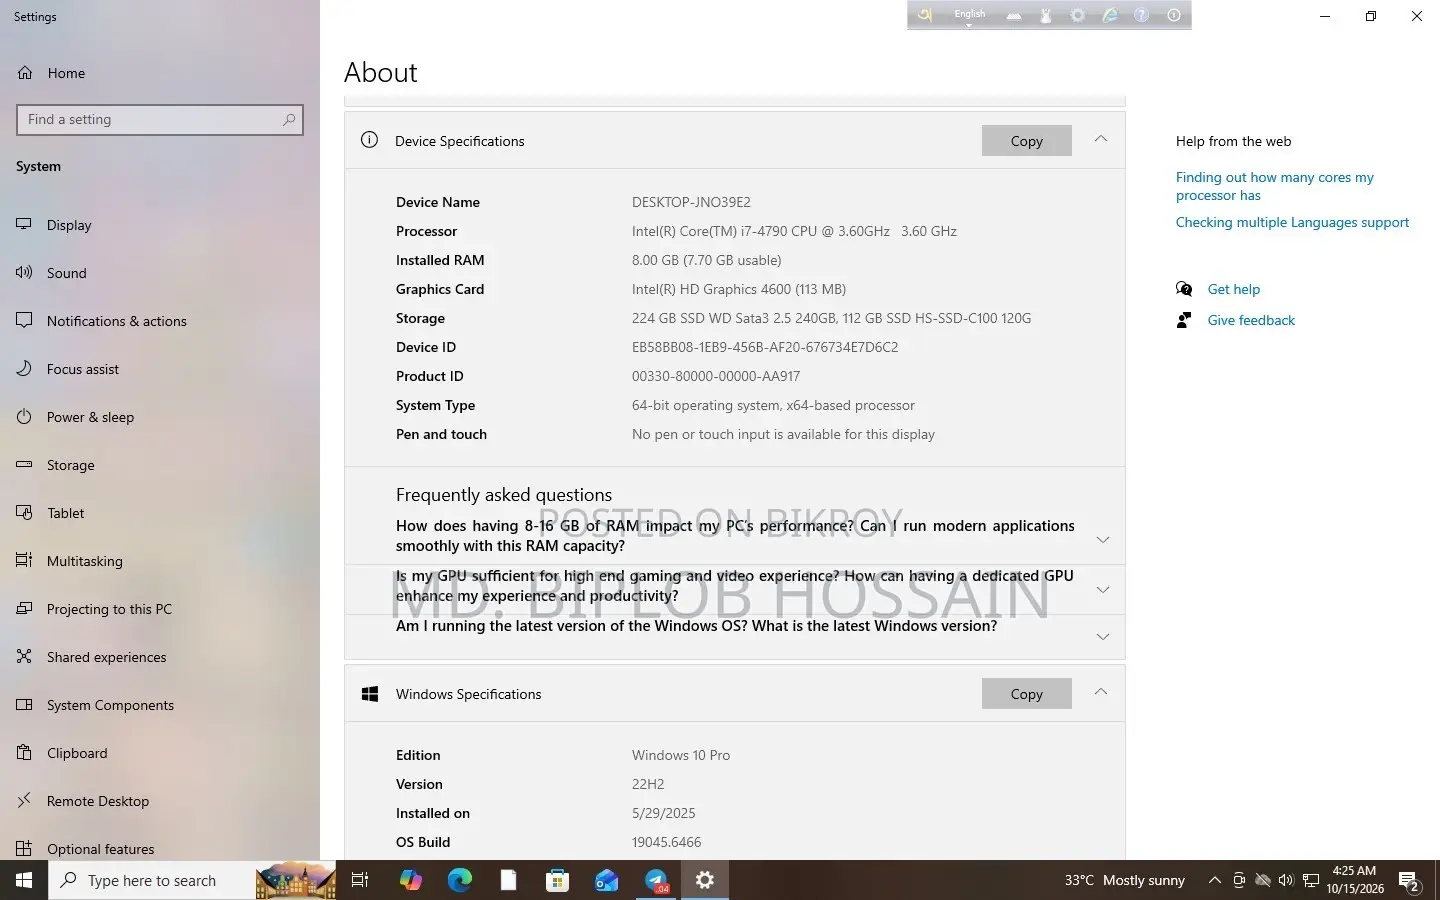Click the gear icon in the language toolbar
This screenshot has height=900, width=1440.
coord(1077,15)
